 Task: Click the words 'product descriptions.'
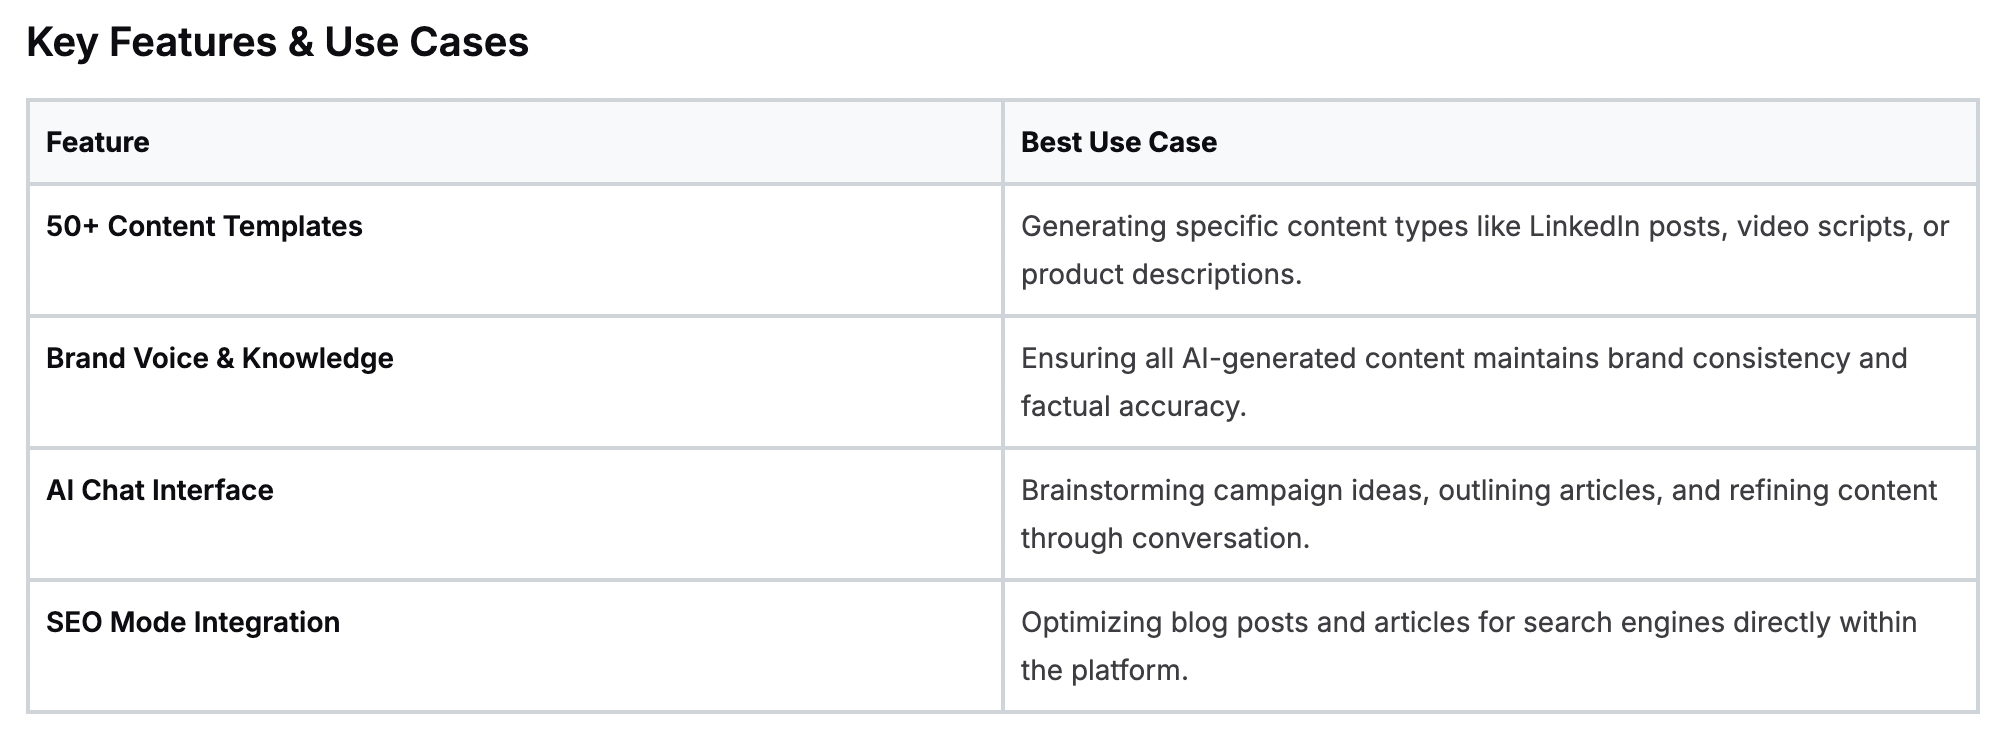click(1161, 274)
